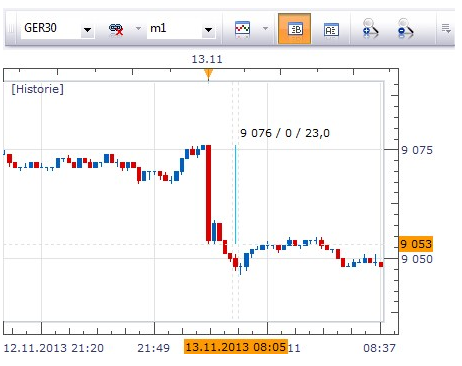Click the large red gap-down candle
The height and width of the screenshot is (366, 462).
click(x=208, y=193)
